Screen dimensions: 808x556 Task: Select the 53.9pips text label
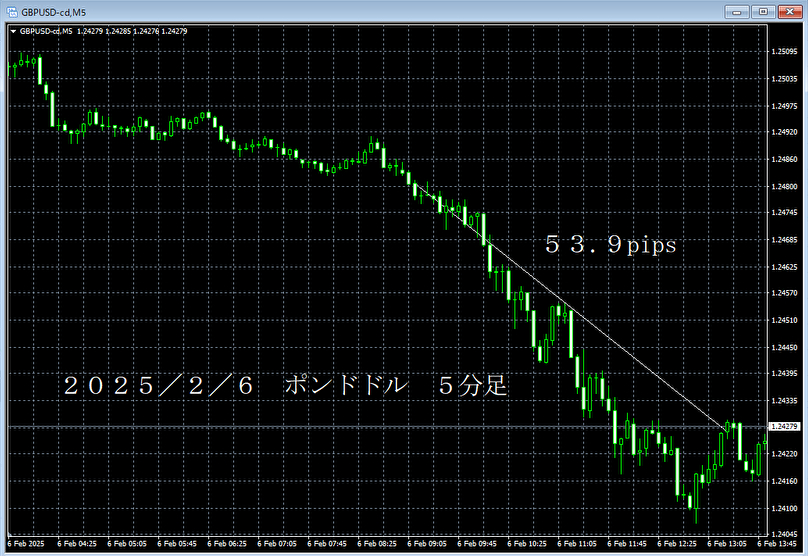[x=611, y=244]
